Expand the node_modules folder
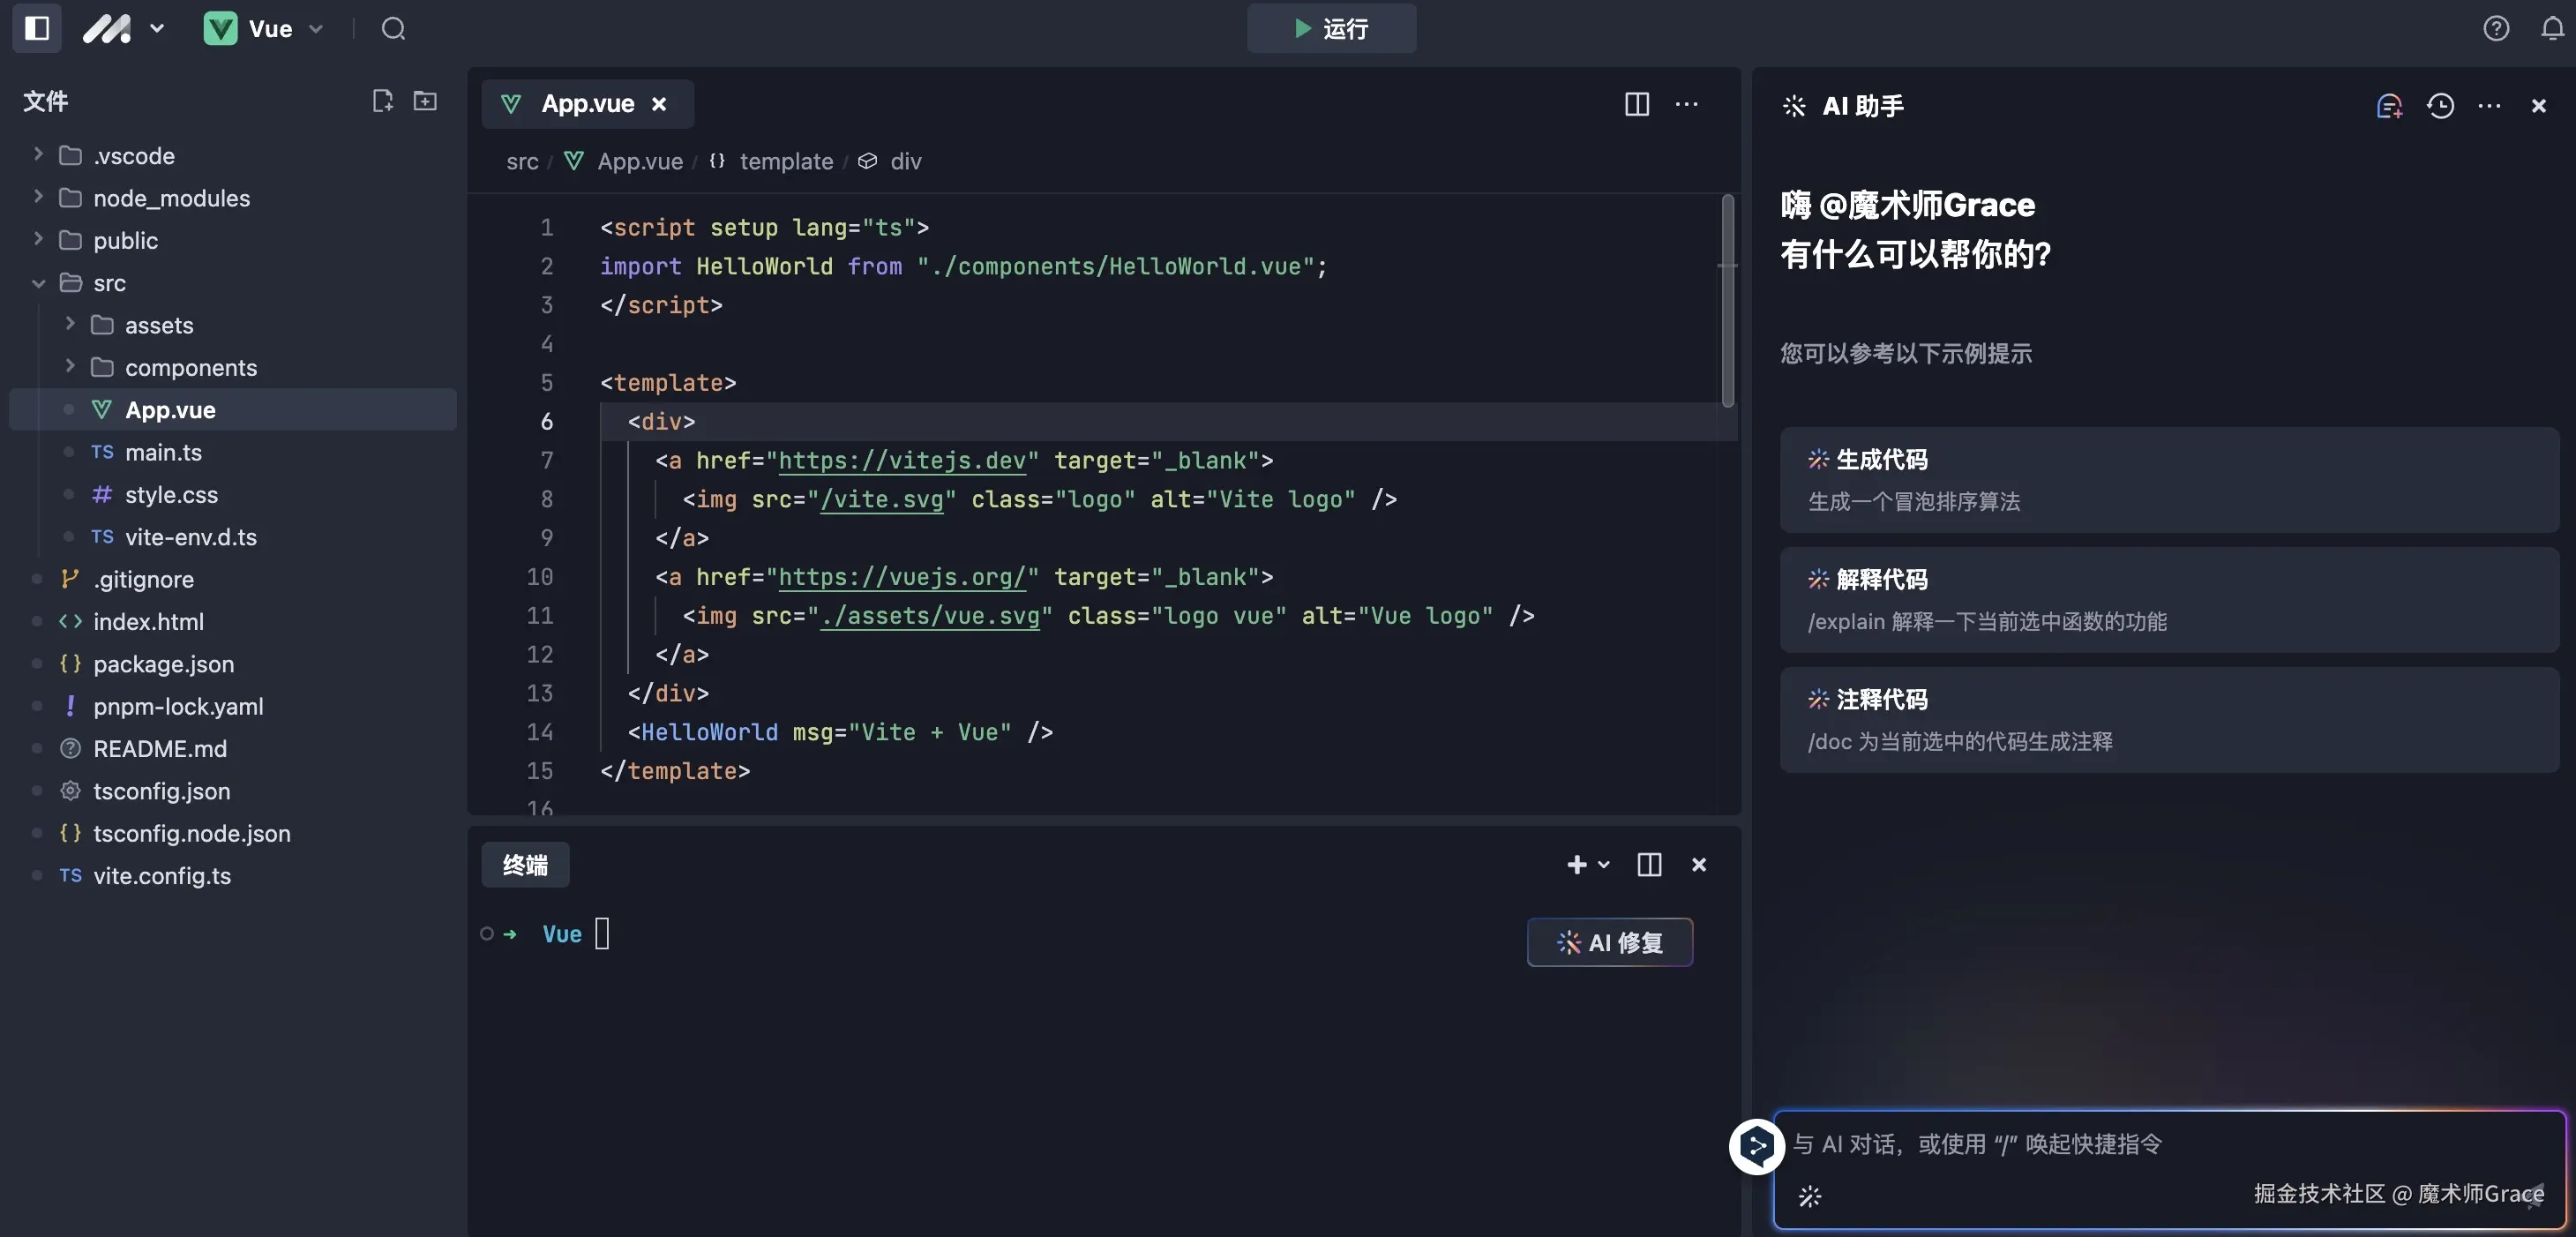The image size is (2576, 1237). click(38, 197)
